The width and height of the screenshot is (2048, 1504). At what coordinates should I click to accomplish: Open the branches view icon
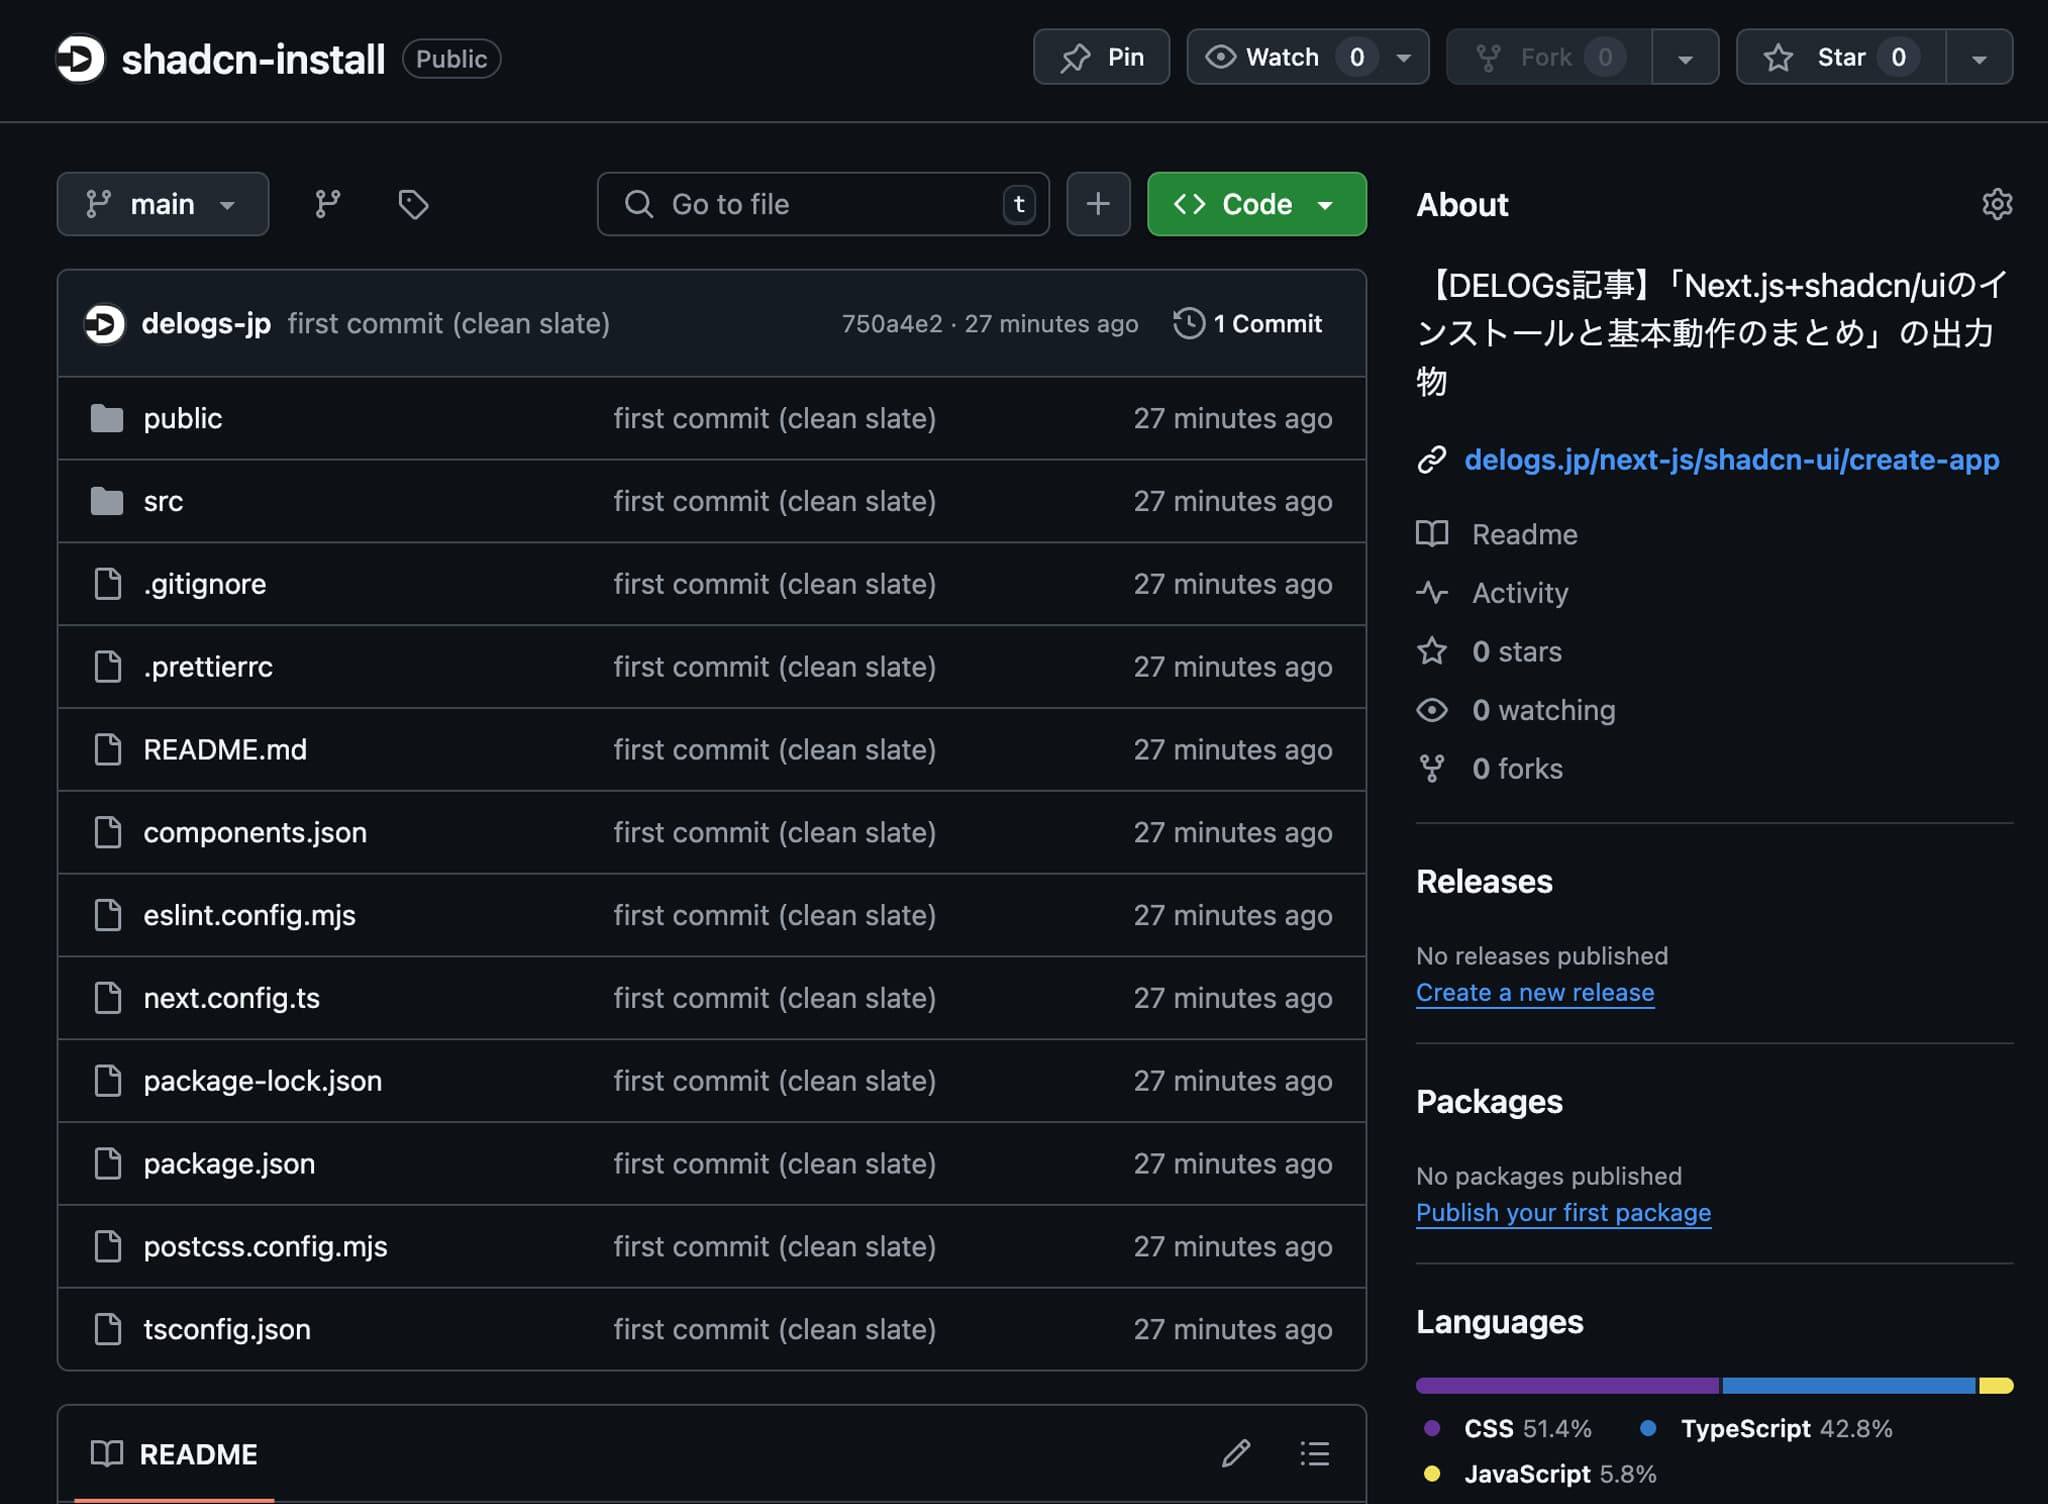pos(328,204)
